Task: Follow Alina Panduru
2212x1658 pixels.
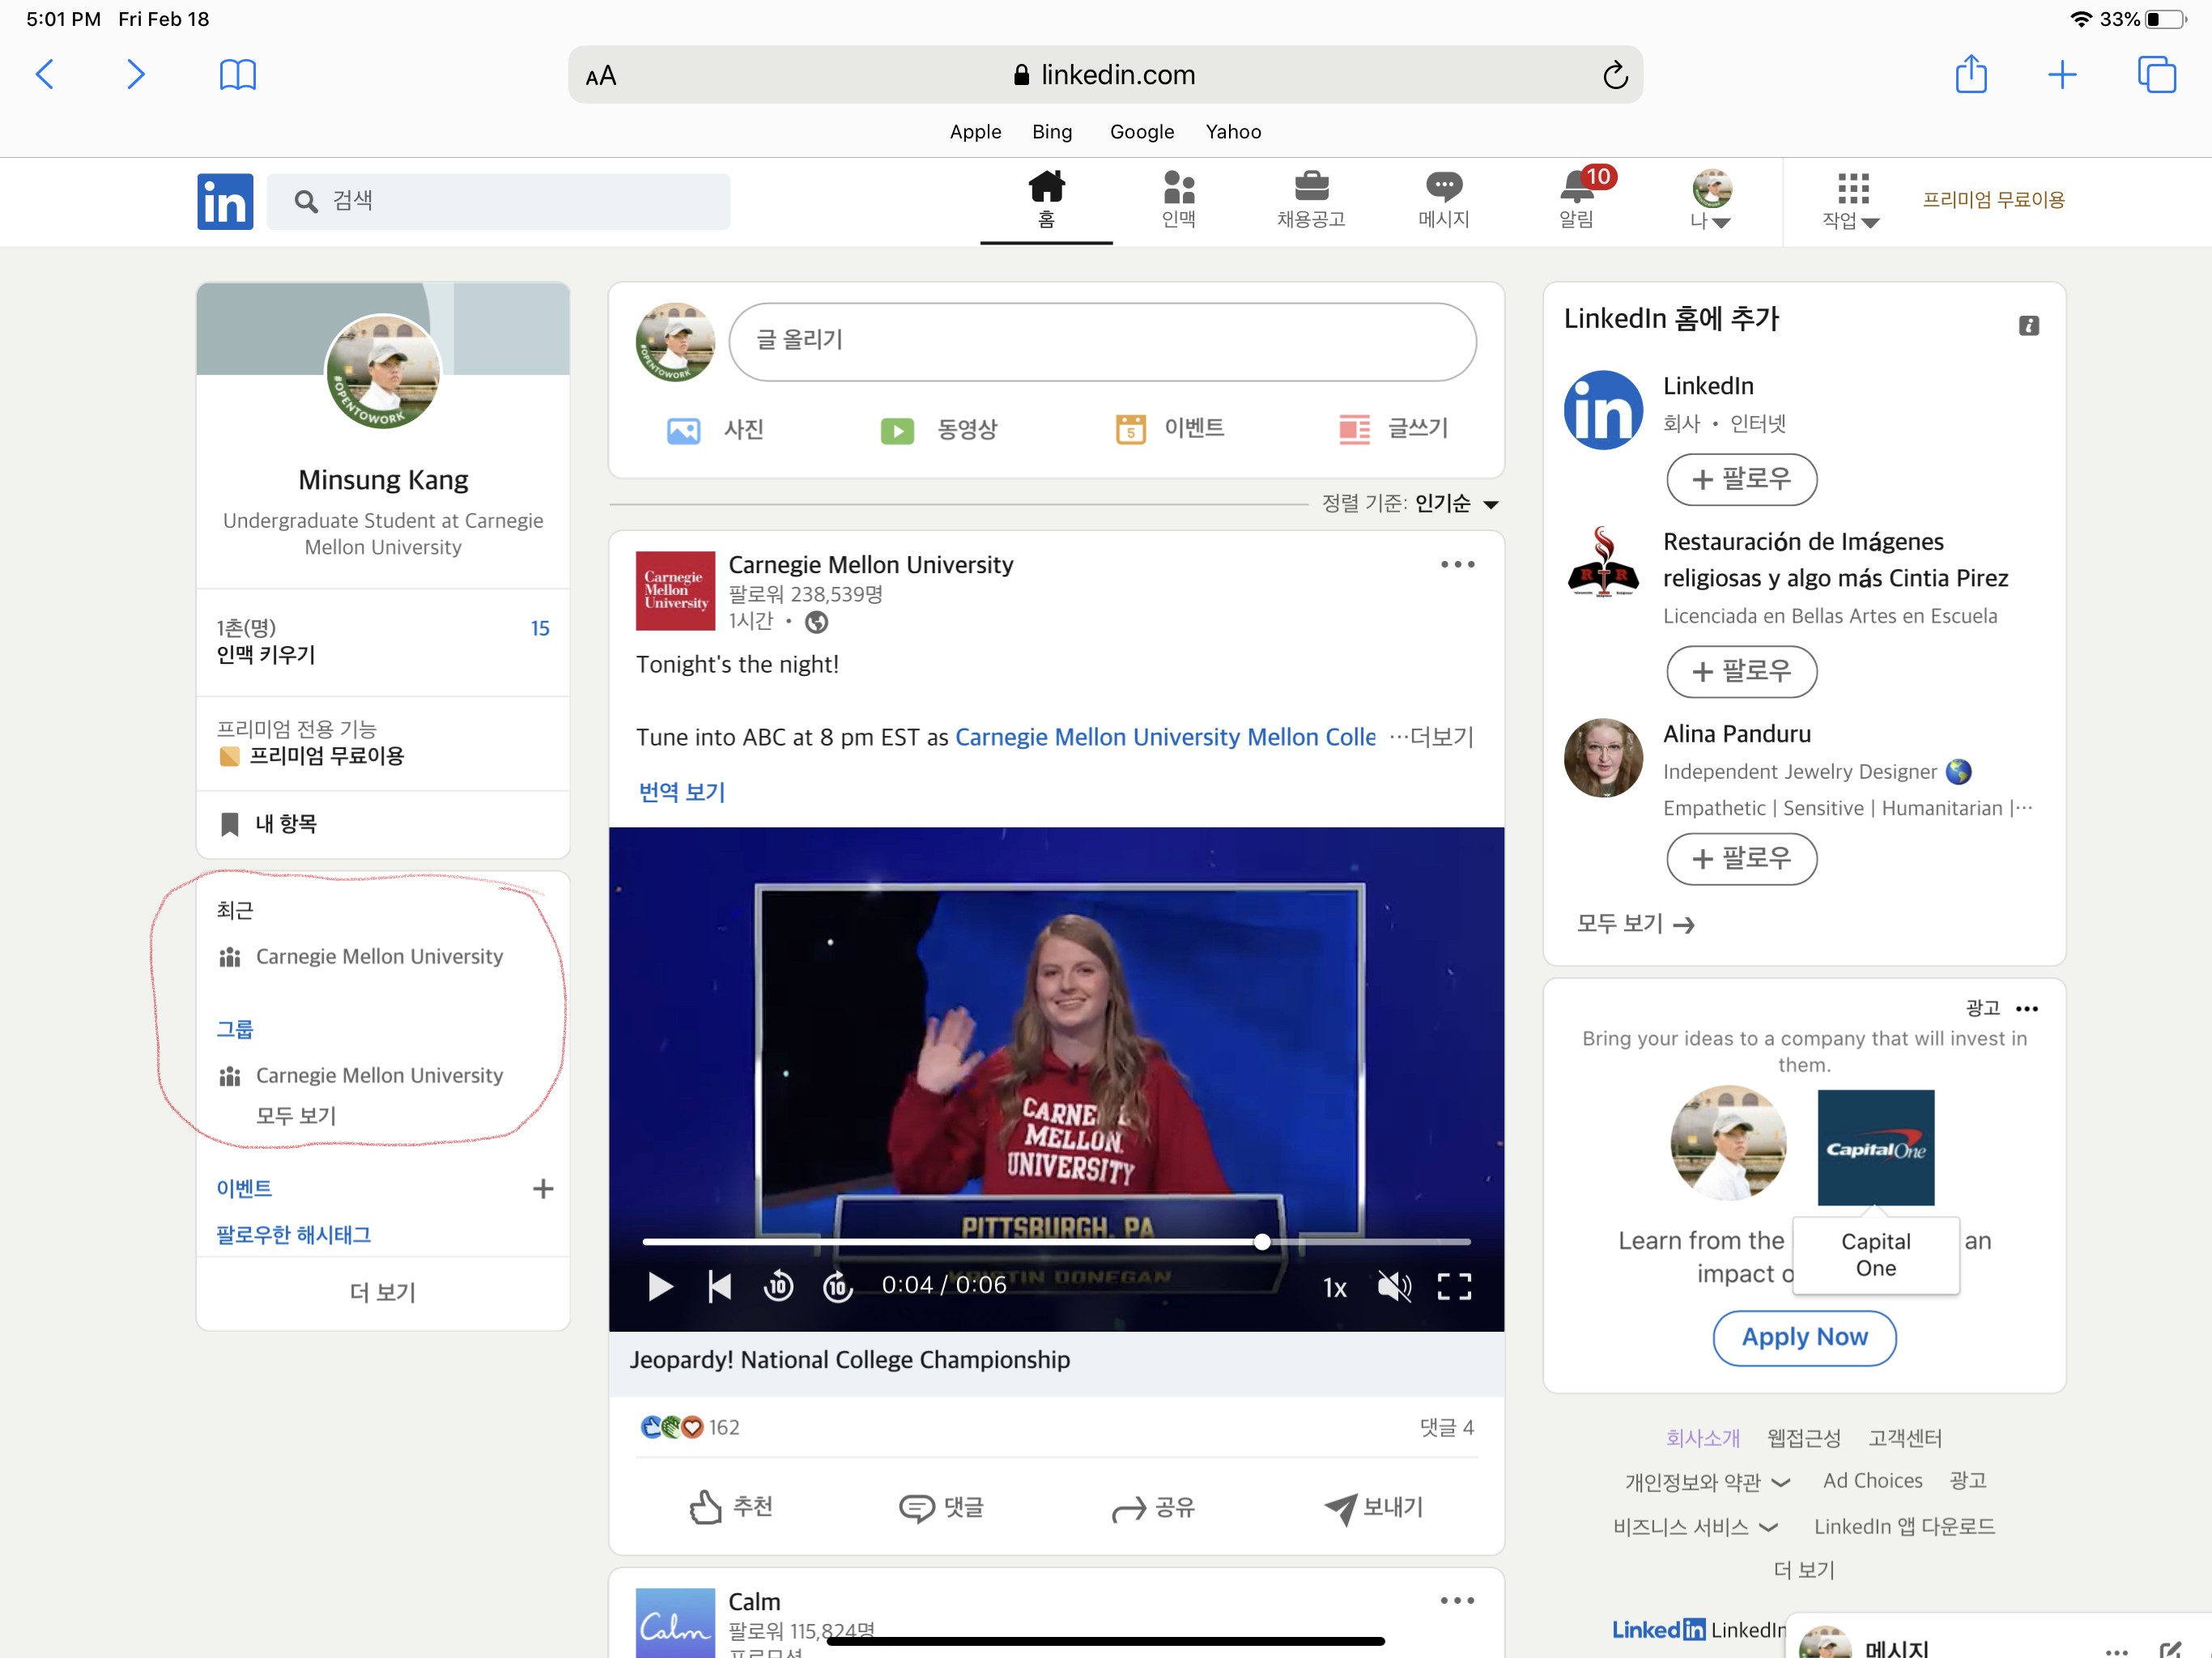Action: pos(1741,859)
